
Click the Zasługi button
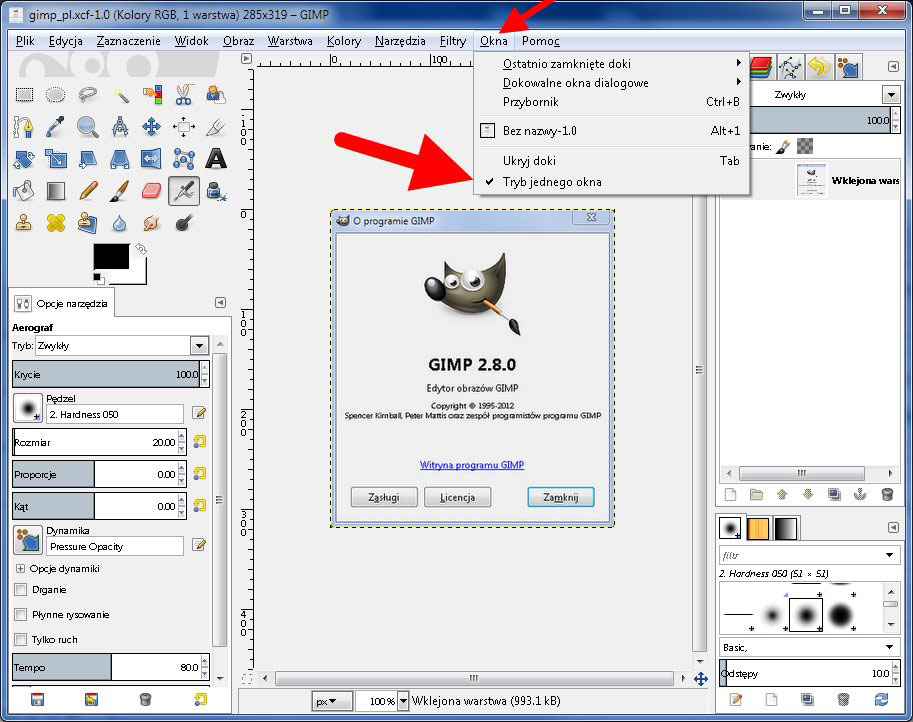click(384, 497)
